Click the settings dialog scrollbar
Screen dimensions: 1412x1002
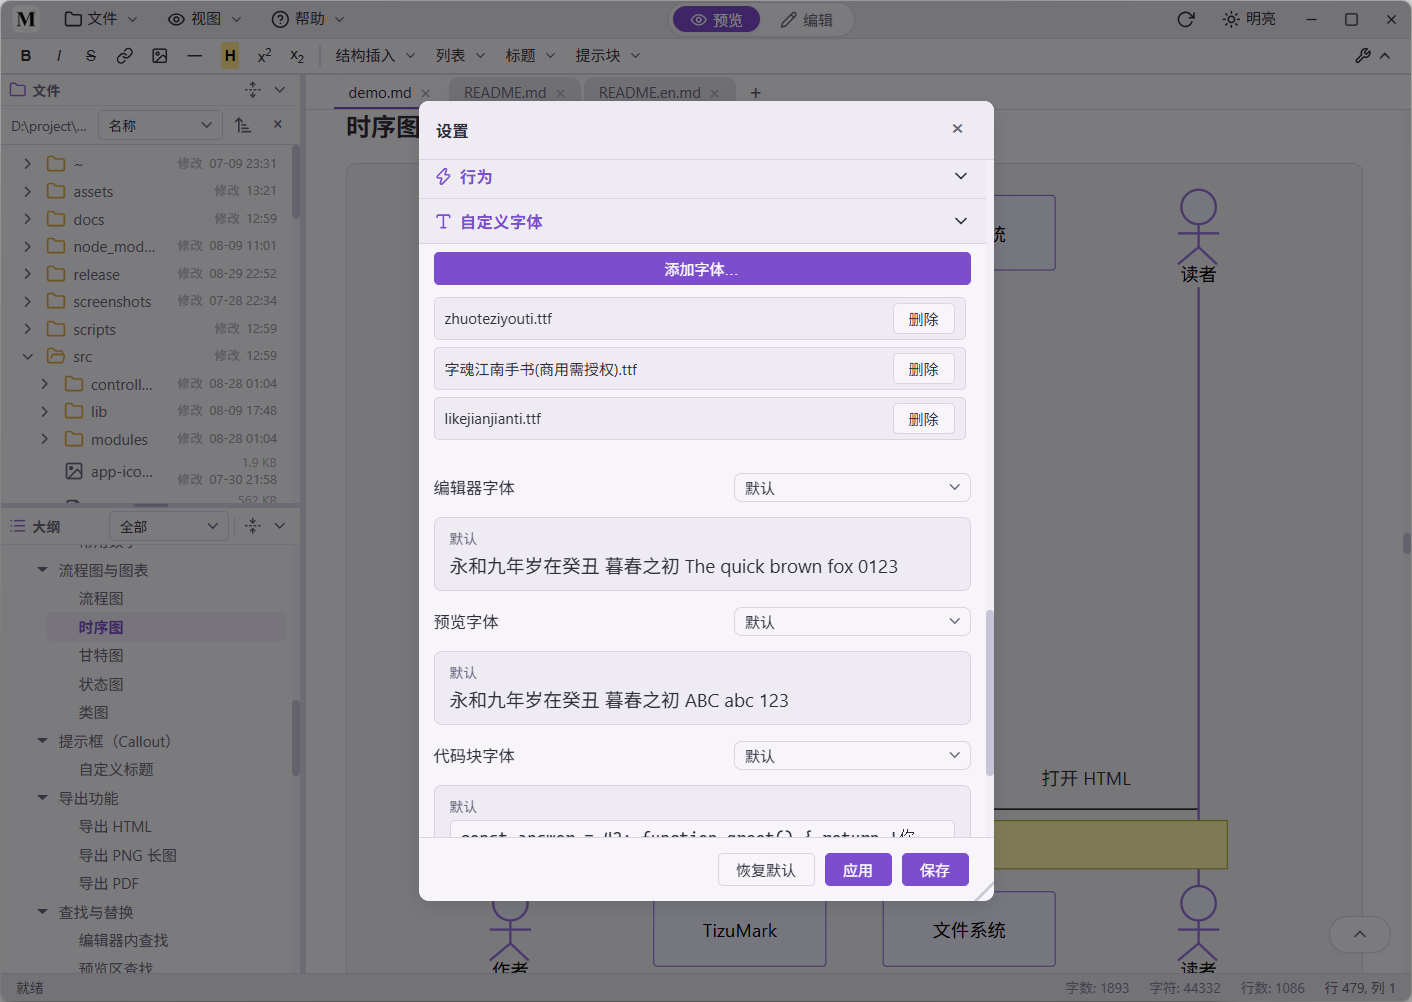tap(990, 692)
